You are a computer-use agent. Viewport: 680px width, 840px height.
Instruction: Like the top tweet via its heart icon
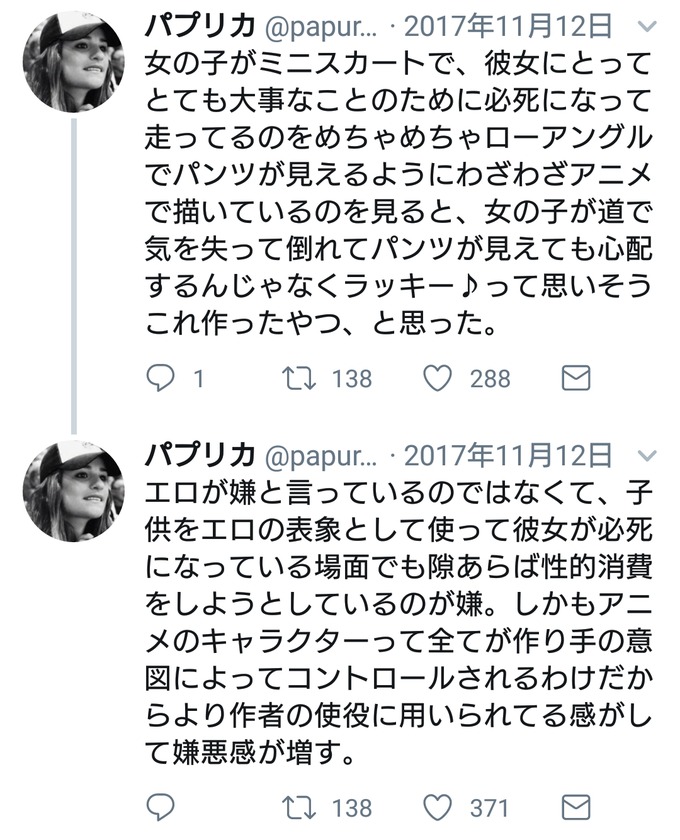tap(436, 378)
